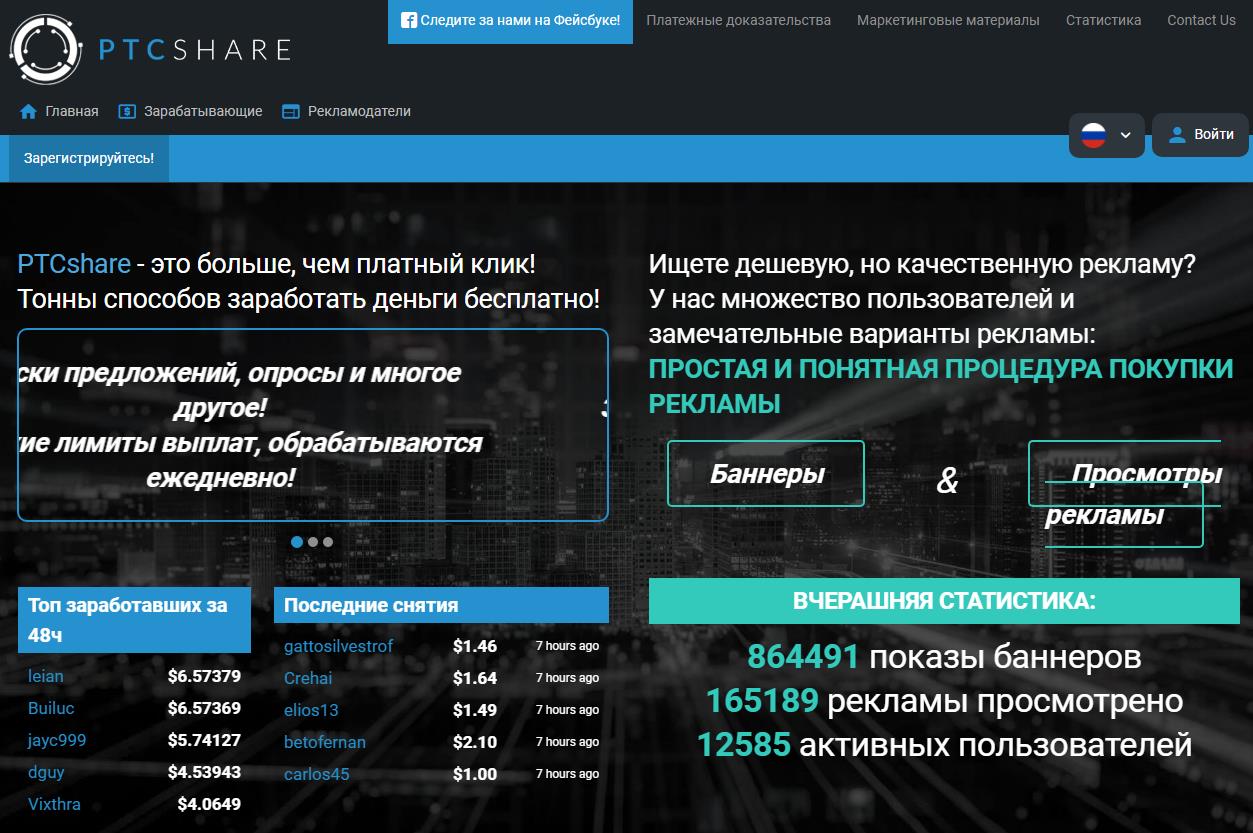Expand the language dropdown chevron

[x=1126, y=135]
